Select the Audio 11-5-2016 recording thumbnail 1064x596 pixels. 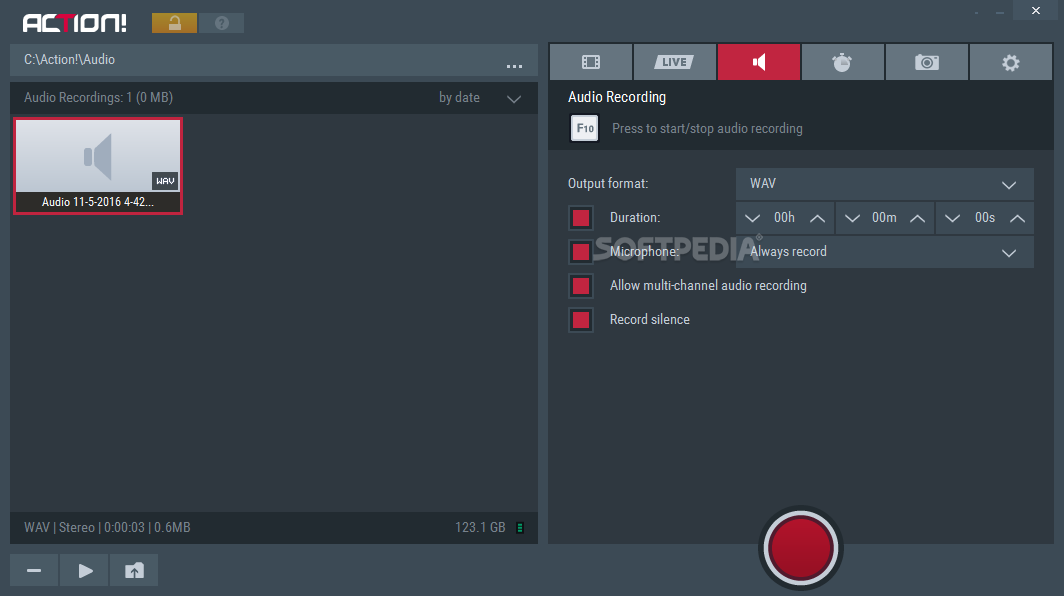(x=98, y=166)
